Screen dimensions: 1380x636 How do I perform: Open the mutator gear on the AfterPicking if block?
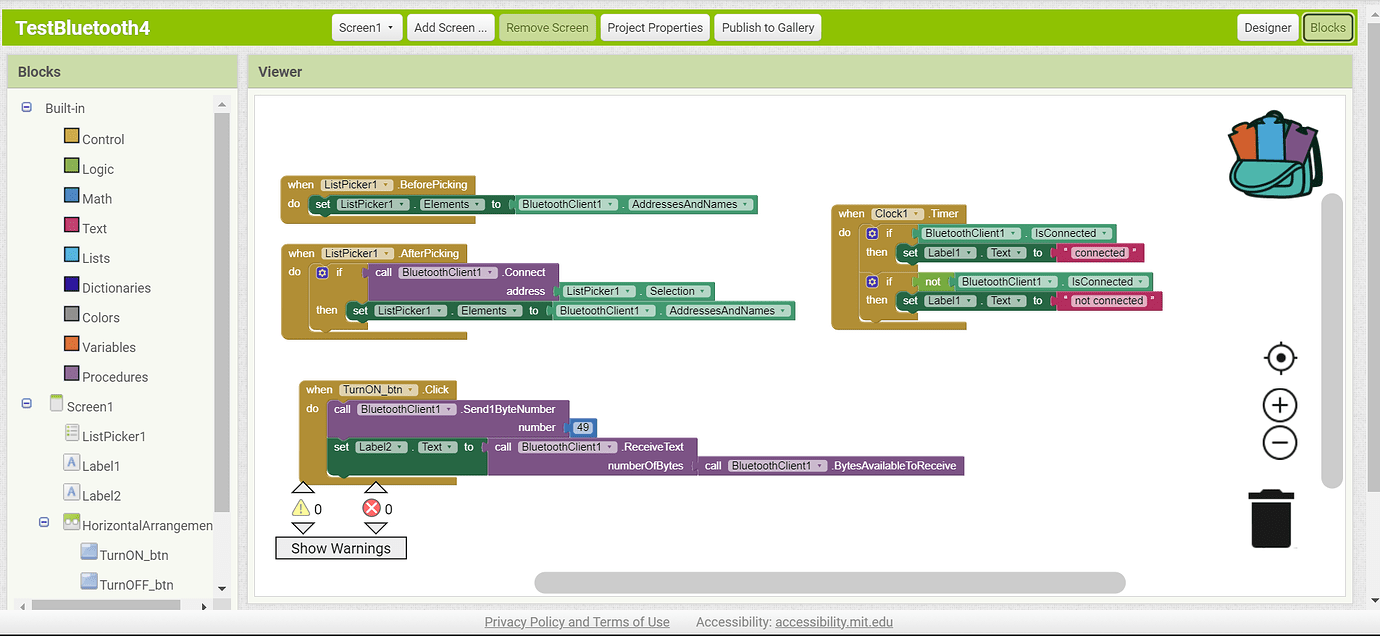coord(320,271)
